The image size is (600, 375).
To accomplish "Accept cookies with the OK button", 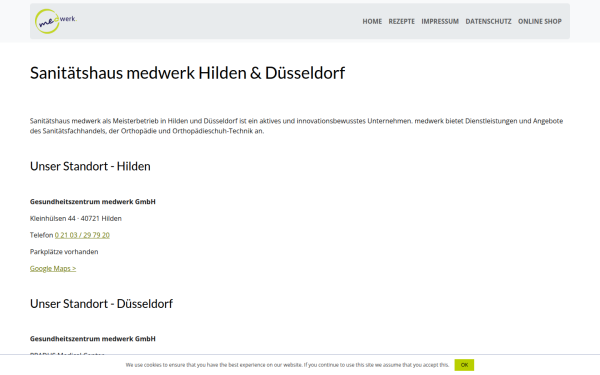I will 464,365.
